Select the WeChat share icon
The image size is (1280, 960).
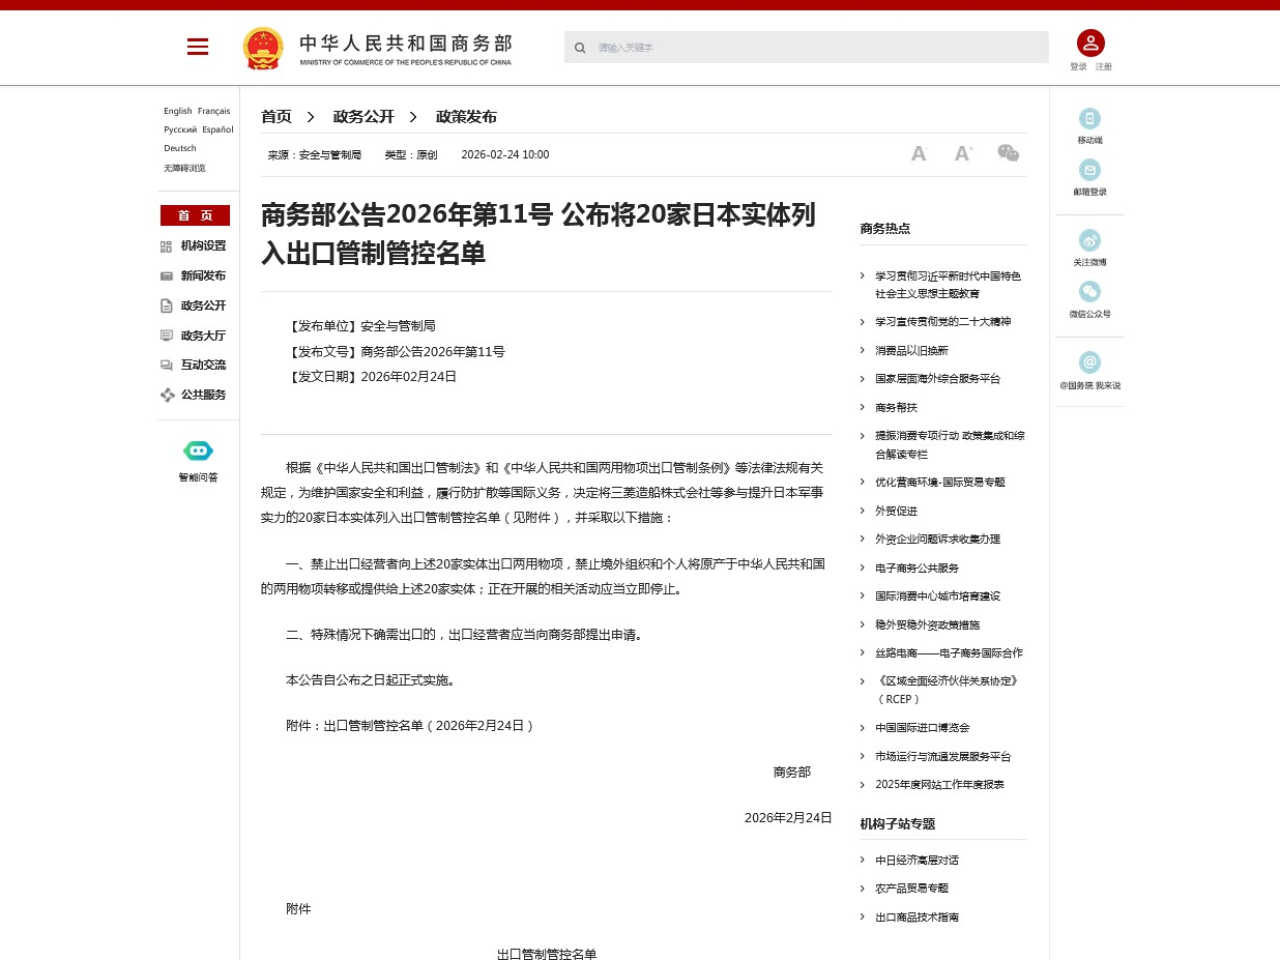point(1008,153)
